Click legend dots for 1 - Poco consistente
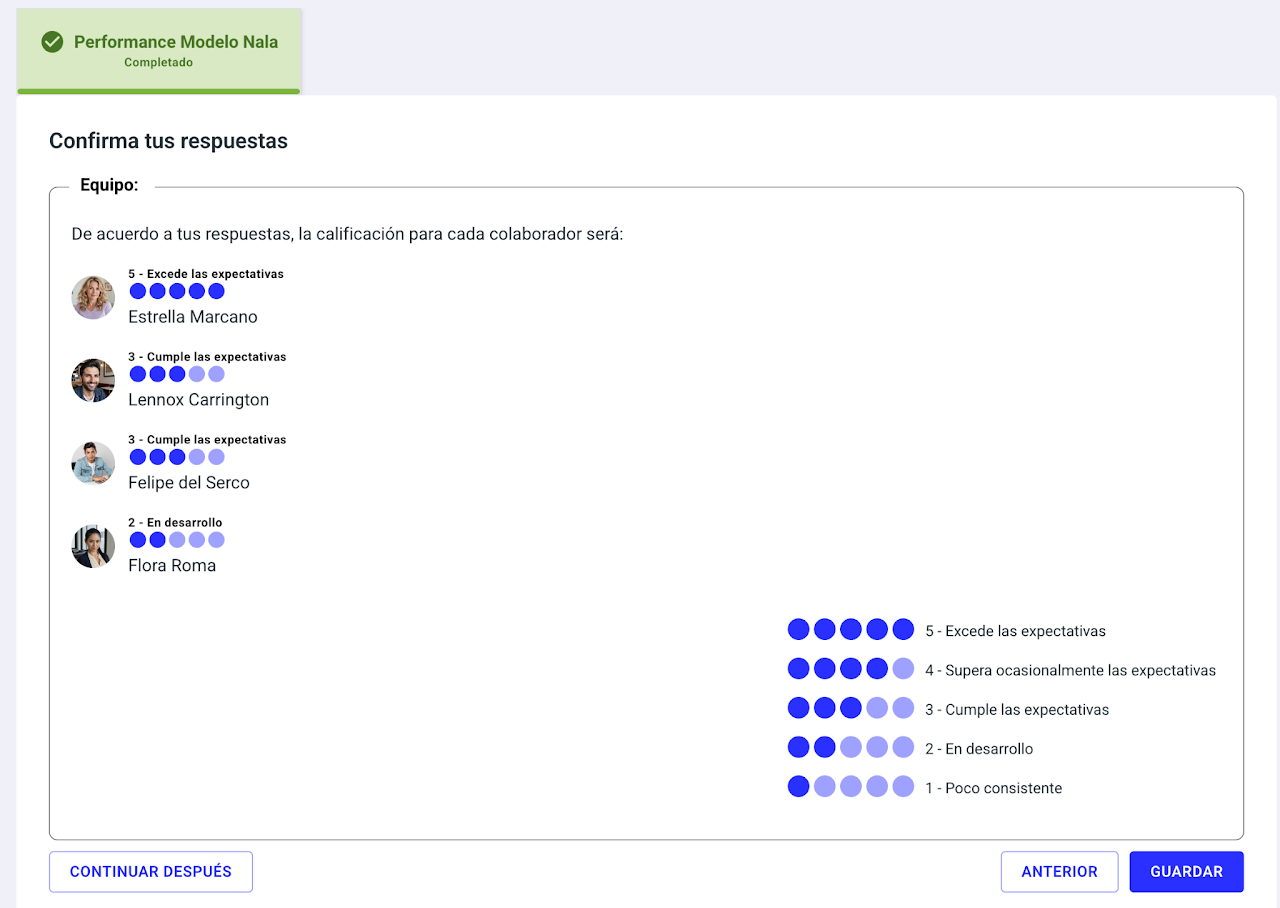Screen dimensions: 1280x908 [x=850, y=787]
